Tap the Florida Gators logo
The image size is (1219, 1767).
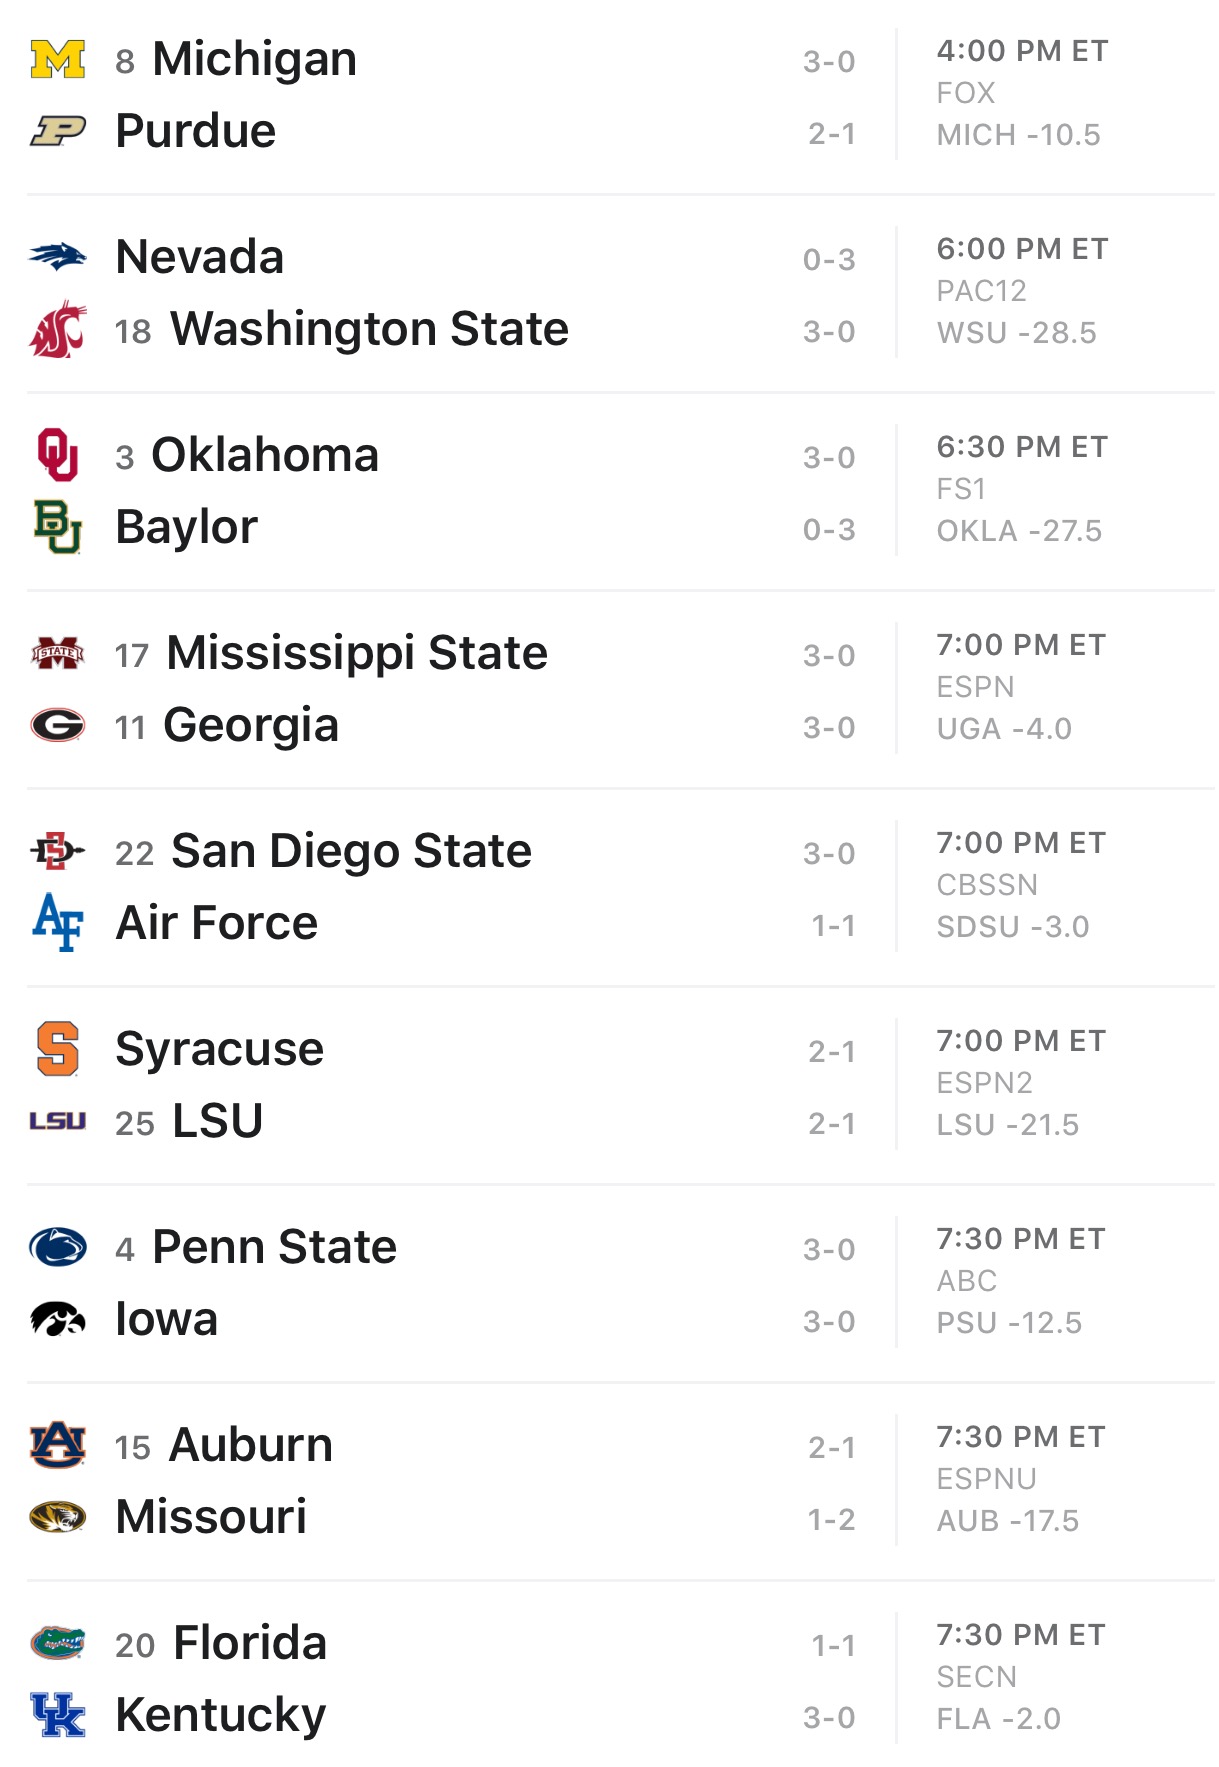(x=58, y=1643)
